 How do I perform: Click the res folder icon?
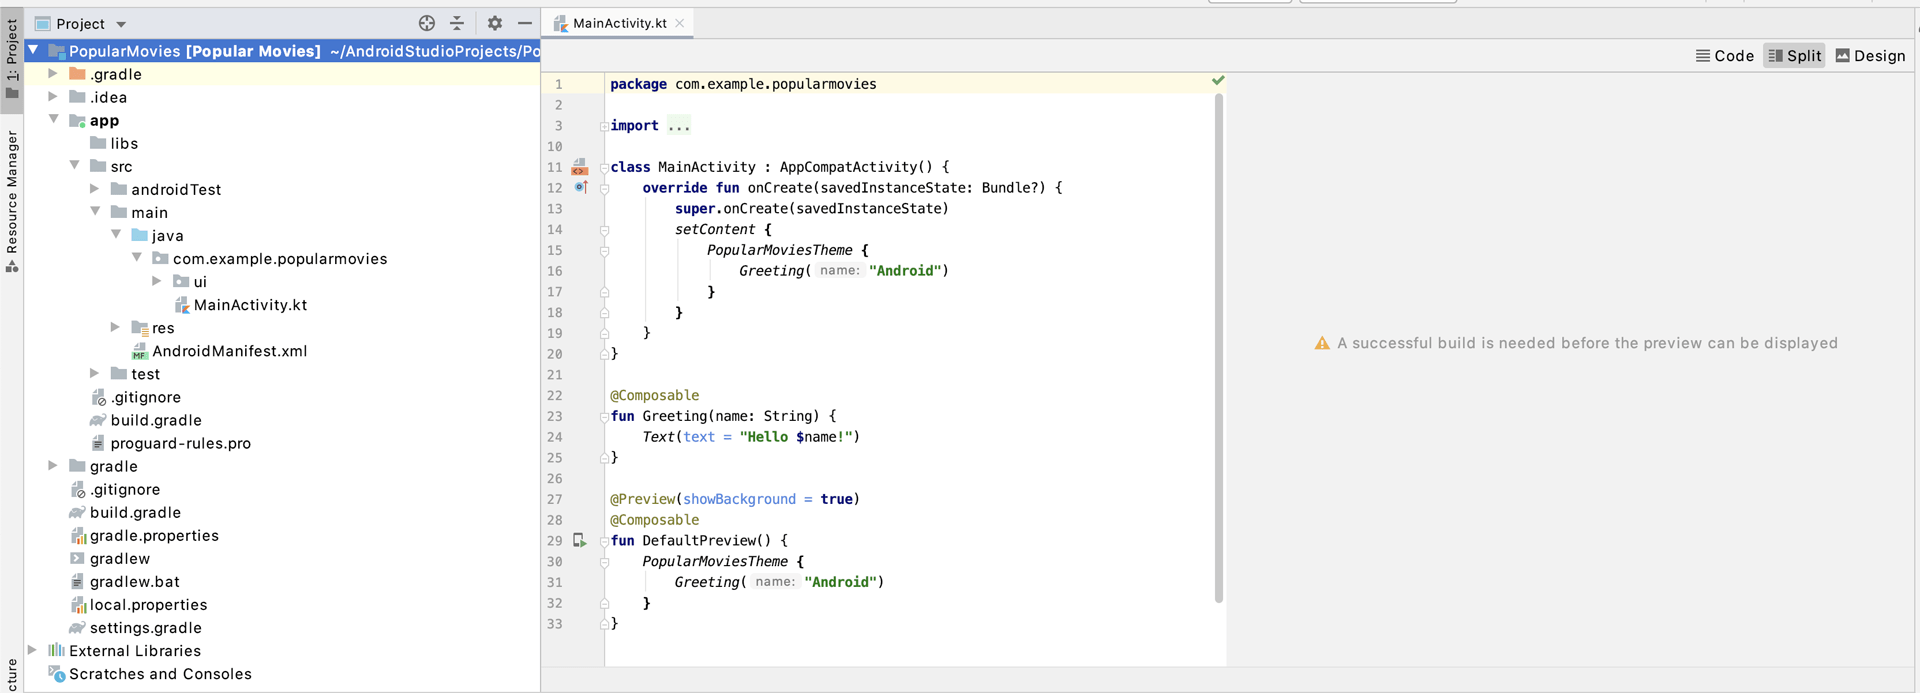point(140,328)
